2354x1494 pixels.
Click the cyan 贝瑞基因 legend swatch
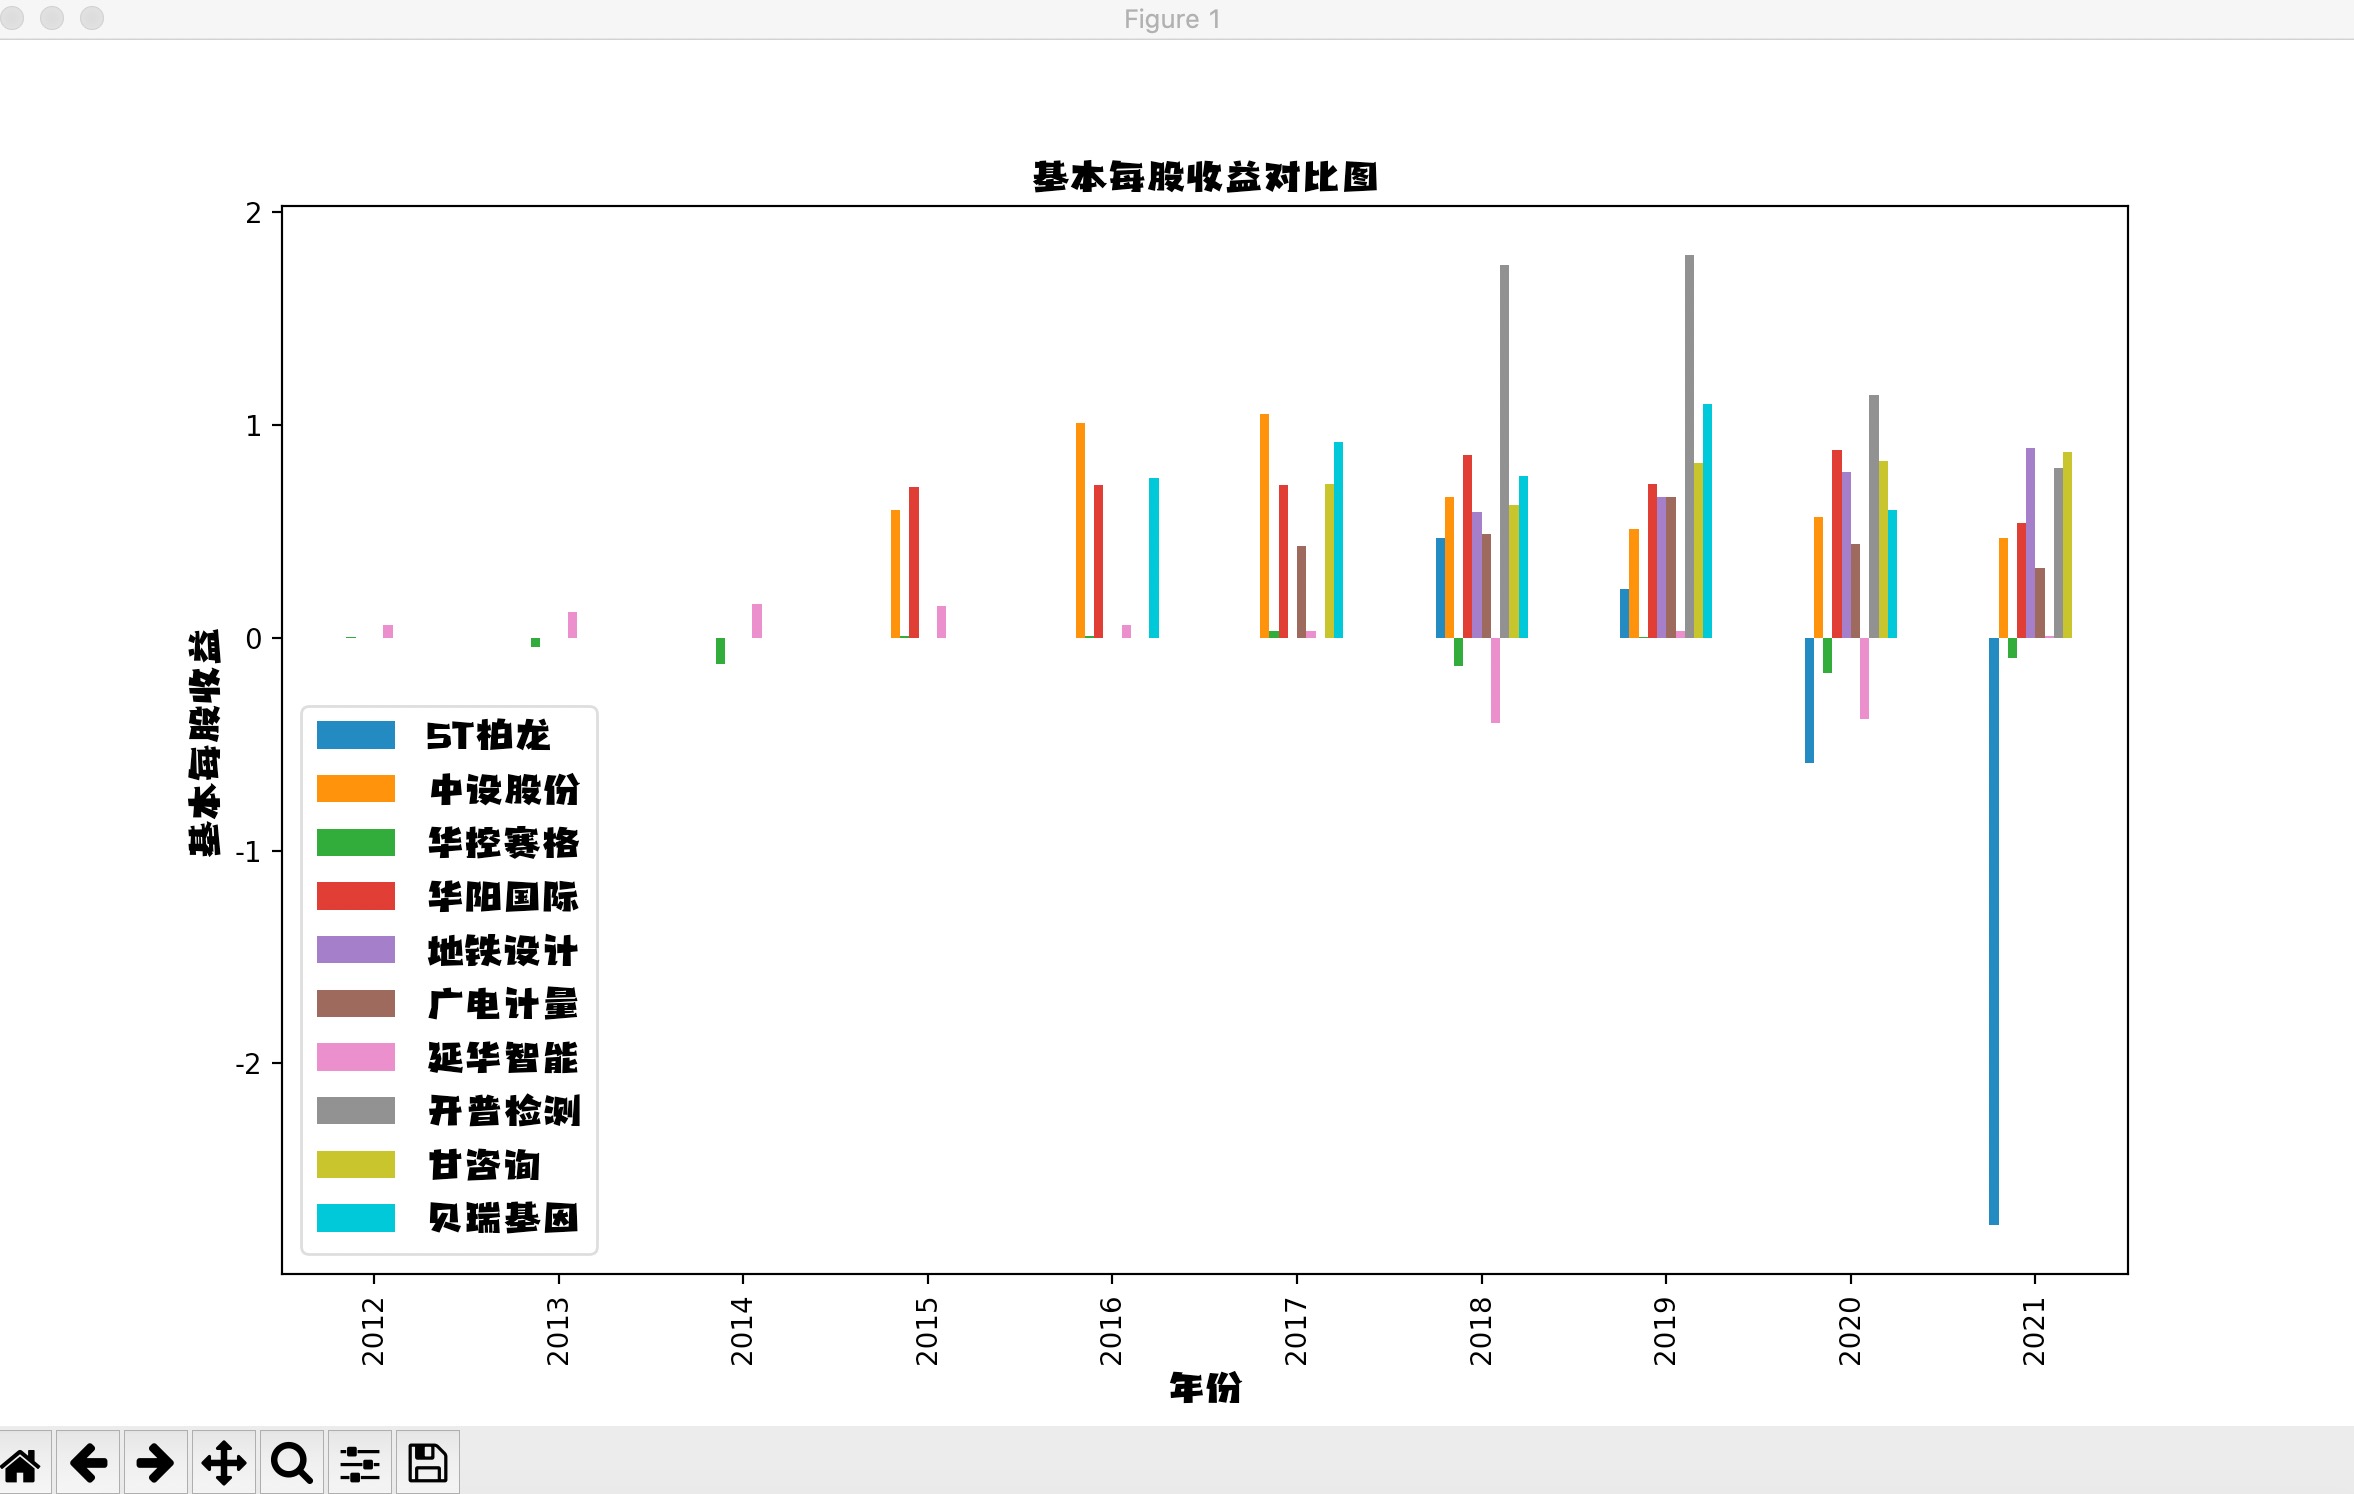356,1218
